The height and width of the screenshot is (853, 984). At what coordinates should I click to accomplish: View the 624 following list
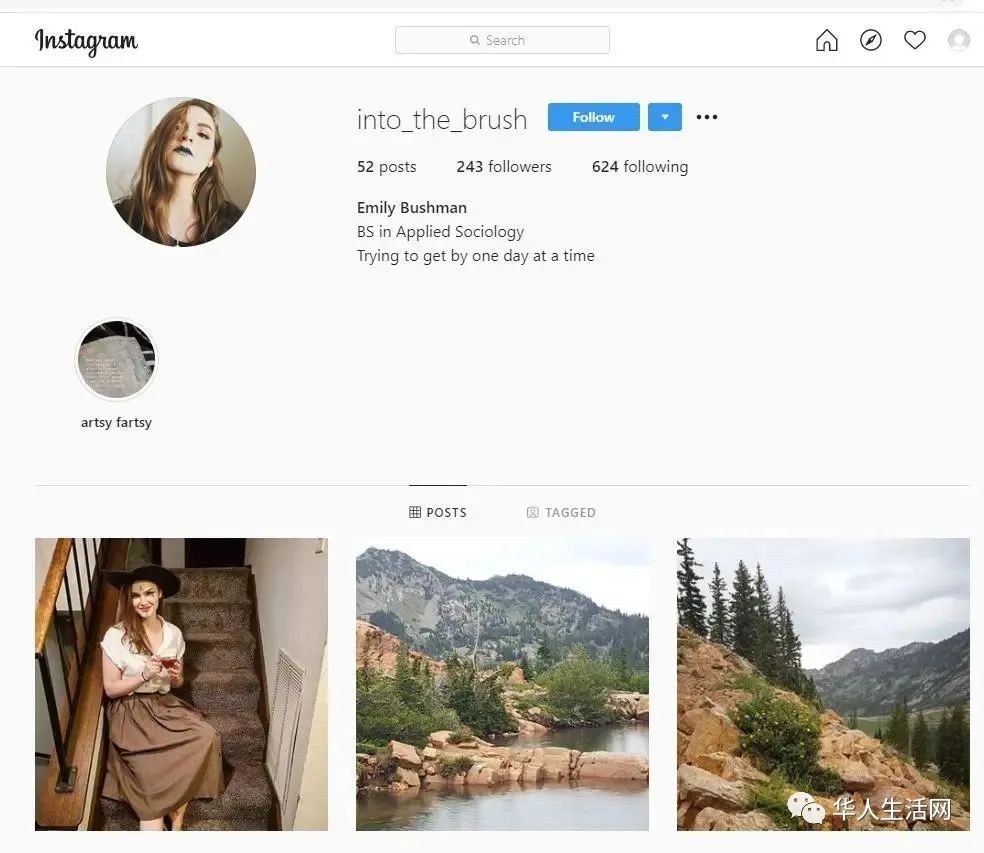(640, 166)
